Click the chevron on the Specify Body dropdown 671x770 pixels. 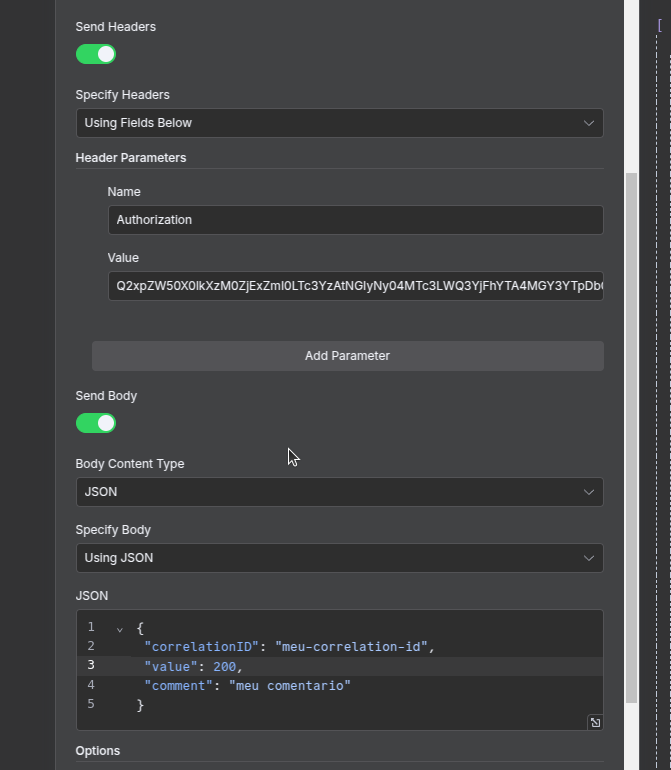pos(589,558)
